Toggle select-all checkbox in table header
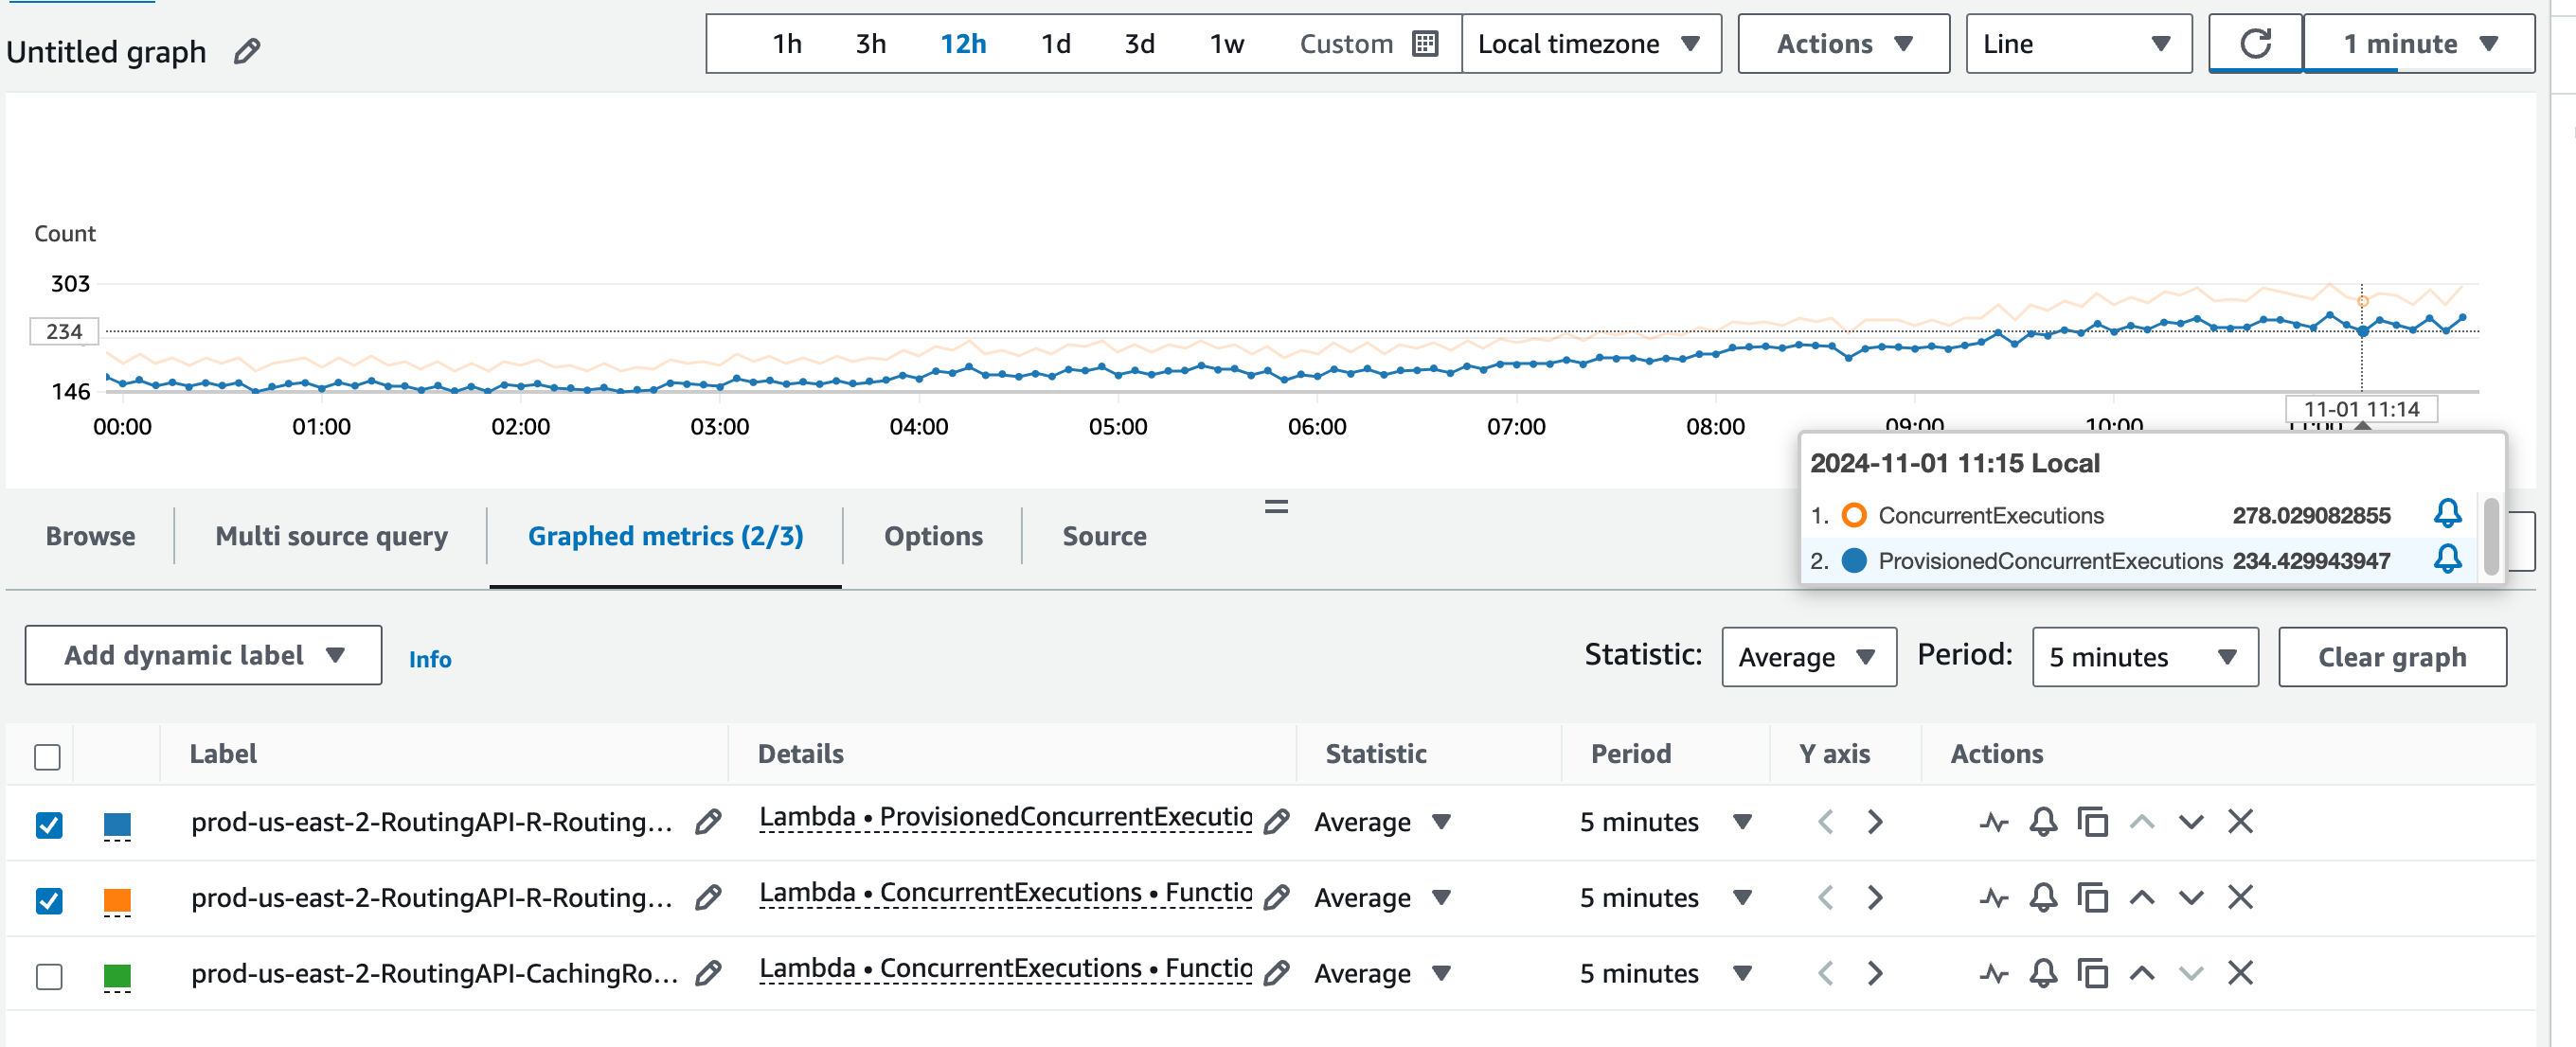The height and width of the screenshot is (1047, 2576). pos(47,757)
